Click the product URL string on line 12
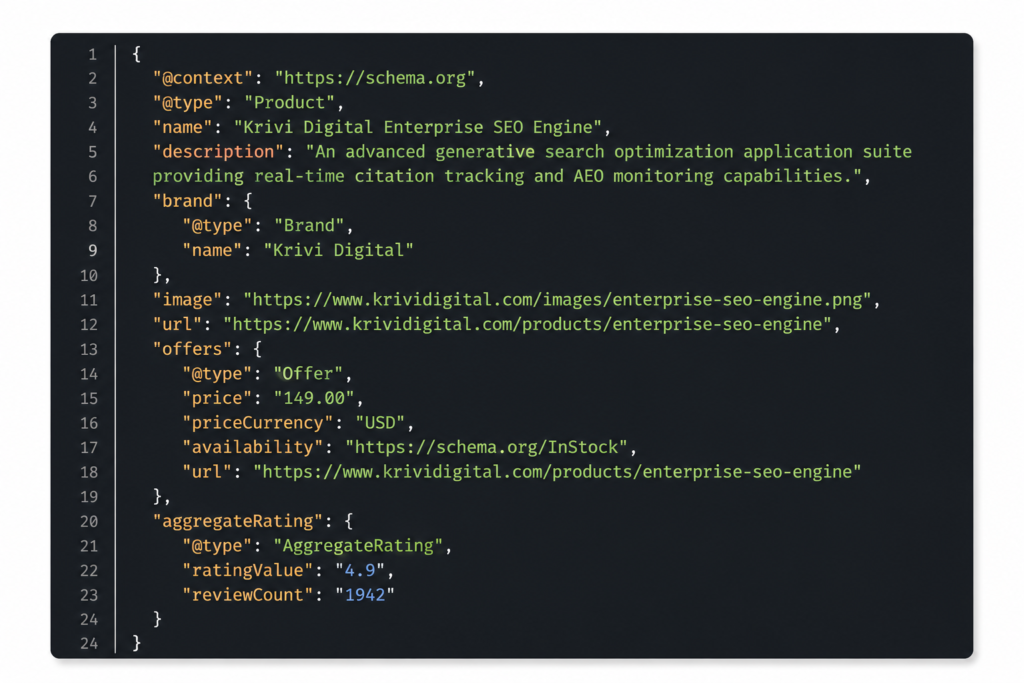This screenshot has width=1024, height=683. (x=528, y=325)
